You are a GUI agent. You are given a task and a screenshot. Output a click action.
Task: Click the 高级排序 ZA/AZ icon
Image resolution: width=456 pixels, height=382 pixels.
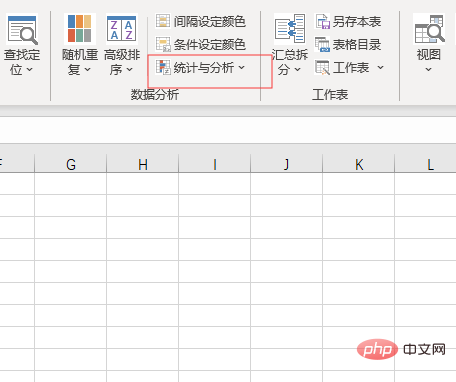(121, 29)
